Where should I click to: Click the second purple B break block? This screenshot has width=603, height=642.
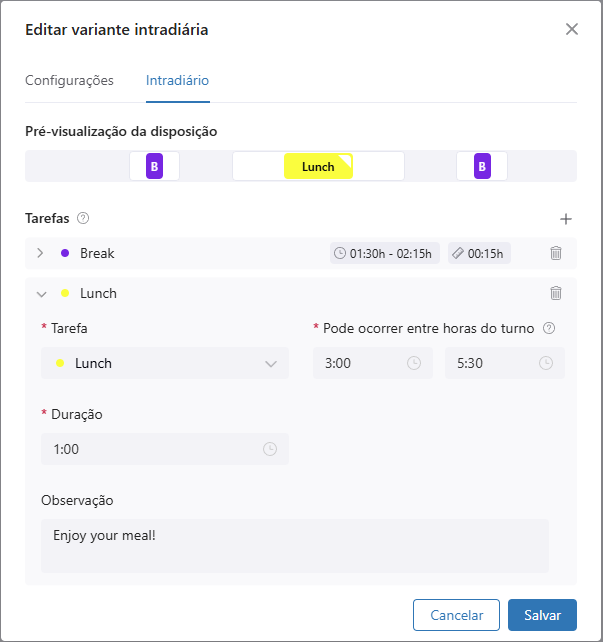482,166
